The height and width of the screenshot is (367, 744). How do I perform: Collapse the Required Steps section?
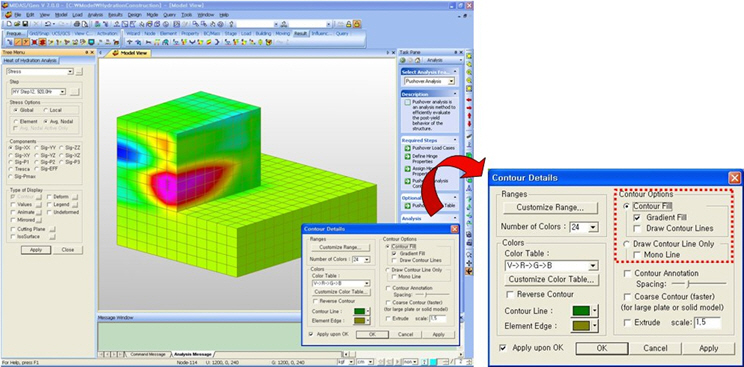(455, 140)
